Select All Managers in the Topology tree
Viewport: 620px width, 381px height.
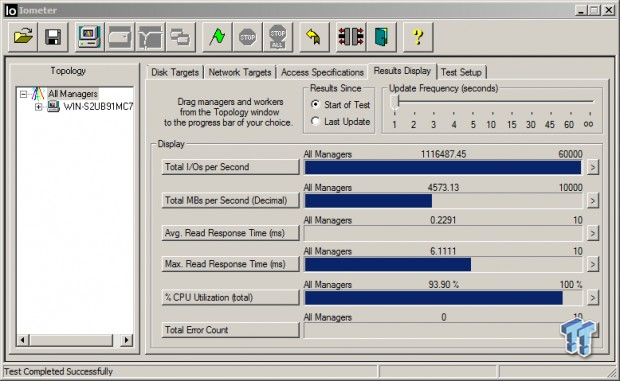coord(73,94)
